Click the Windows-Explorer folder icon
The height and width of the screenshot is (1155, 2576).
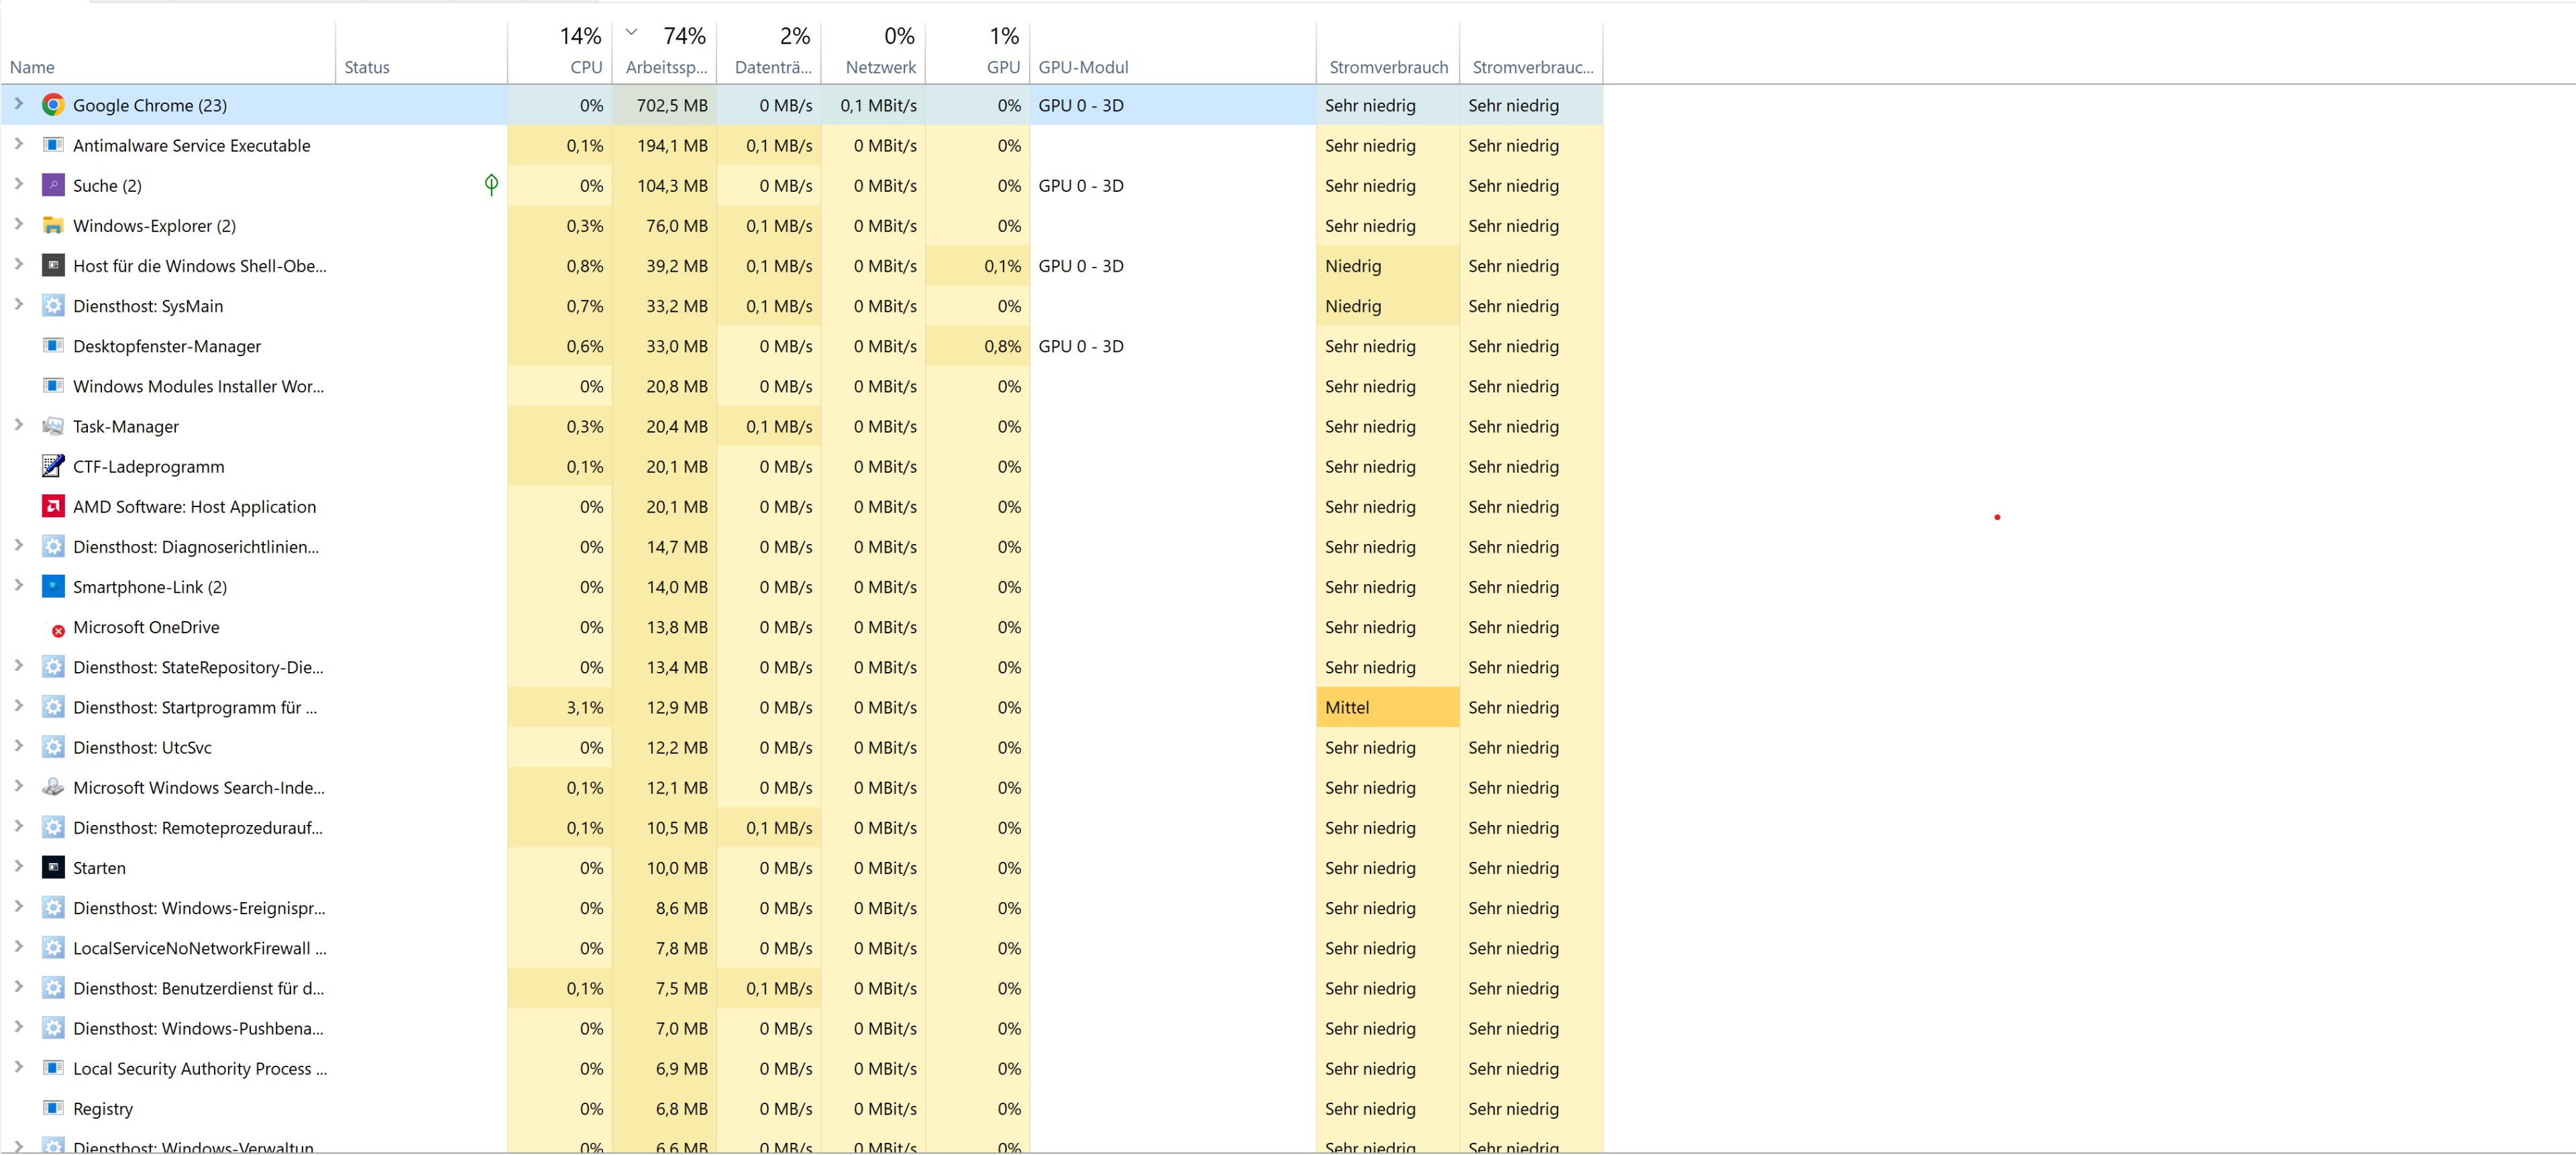(x=53, y=226)
